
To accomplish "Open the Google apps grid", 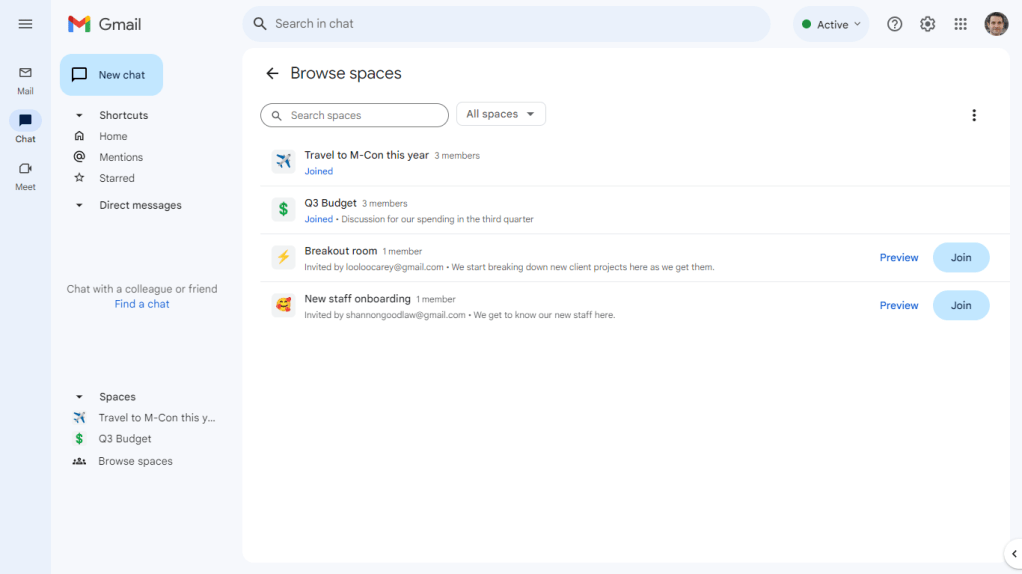I will pyautogui.click(x=960, y=24).
